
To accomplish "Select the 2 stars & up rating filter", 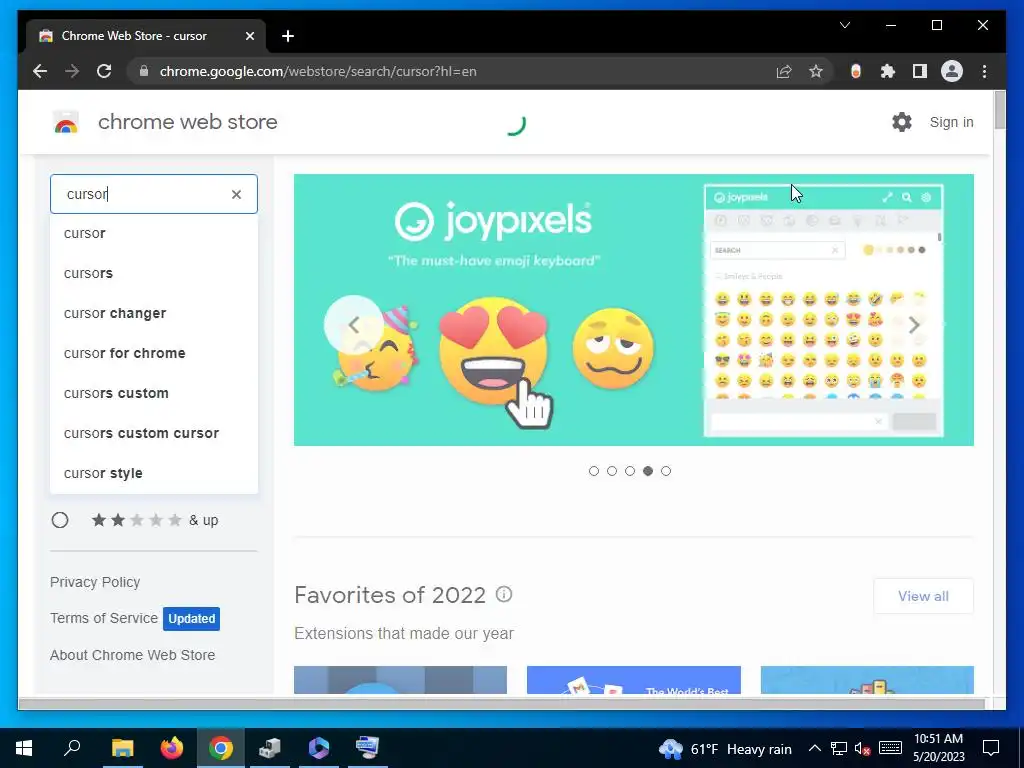I will (60, 520).
